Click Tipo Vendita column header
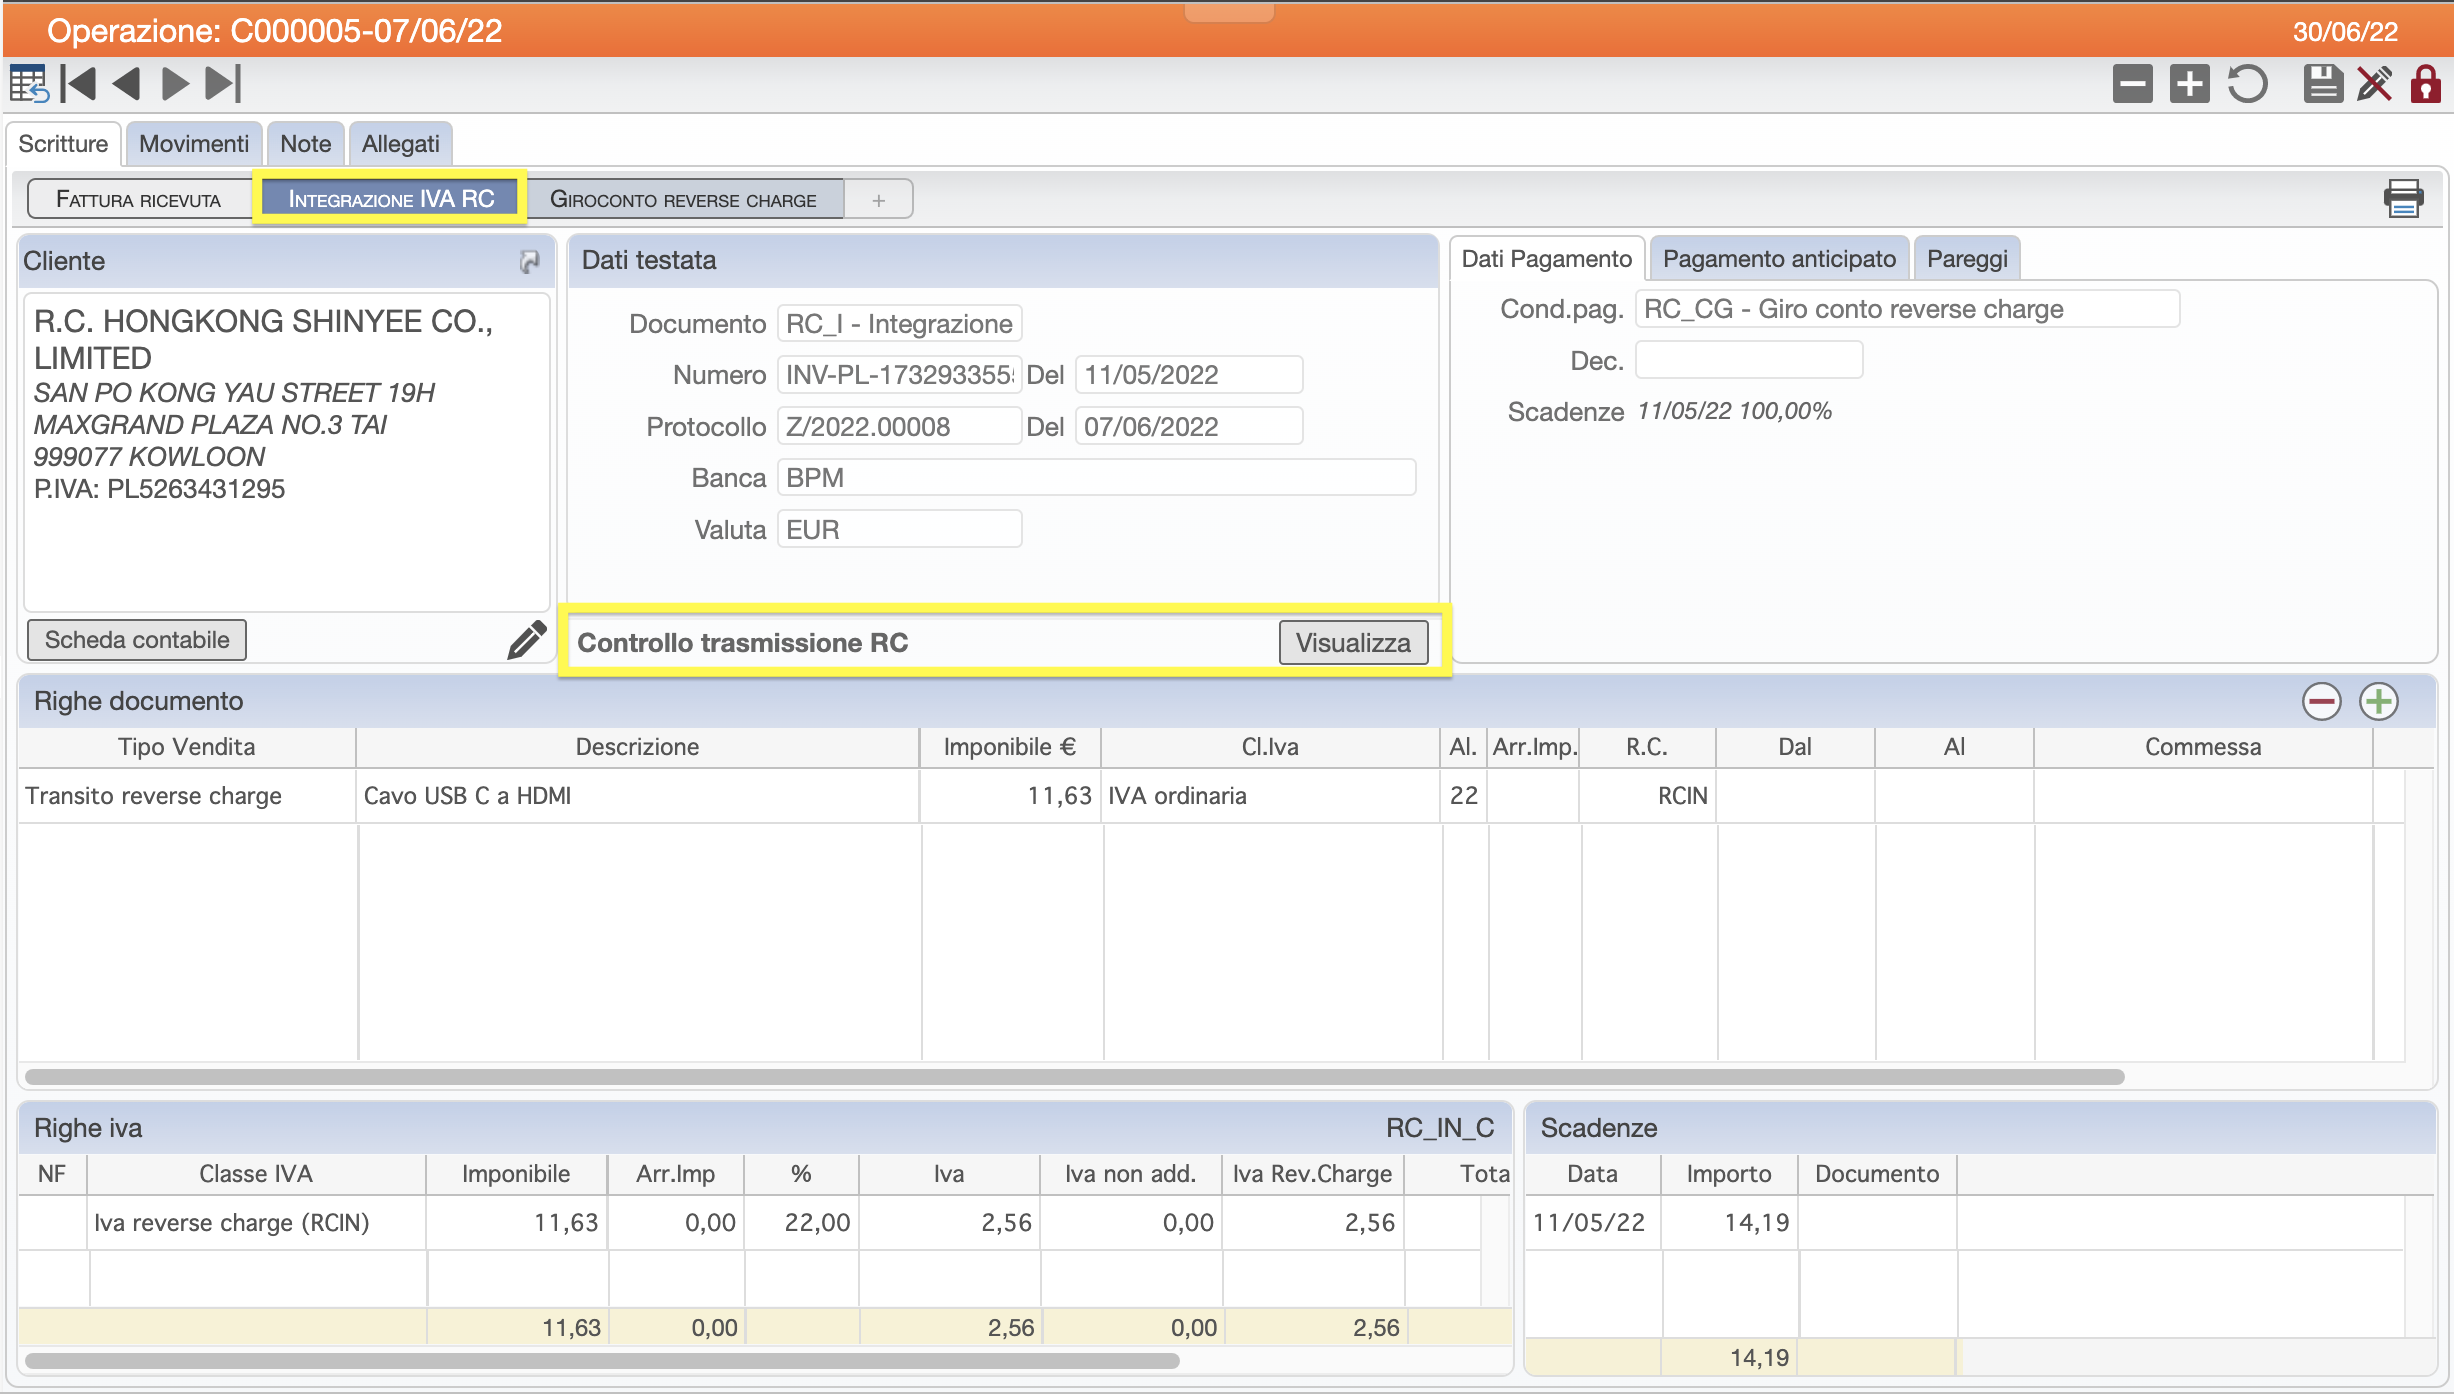 click(x=187, y=747)
